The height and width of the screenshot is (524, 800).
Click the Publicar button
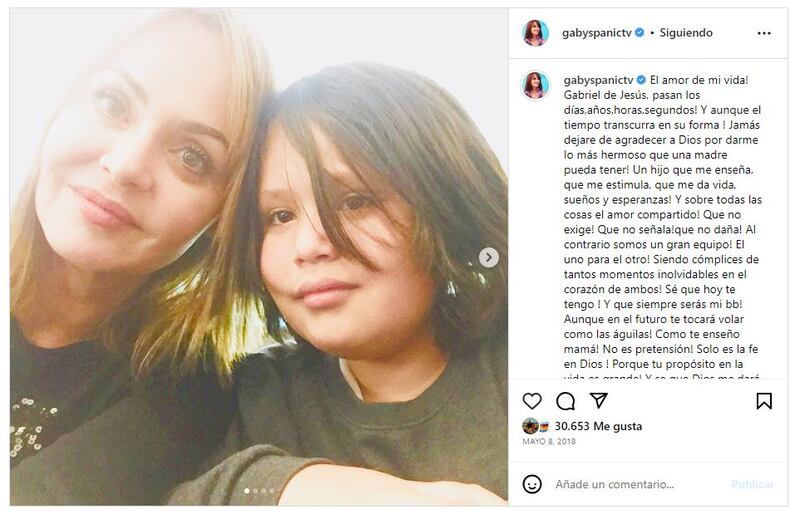[752, 484]
